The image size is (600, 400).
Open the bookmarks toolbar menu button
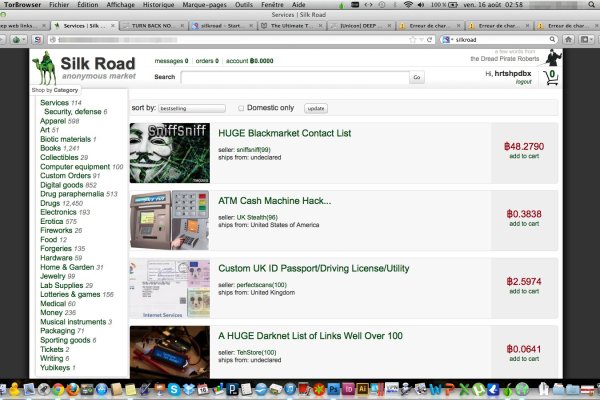[x=585, y=39]
